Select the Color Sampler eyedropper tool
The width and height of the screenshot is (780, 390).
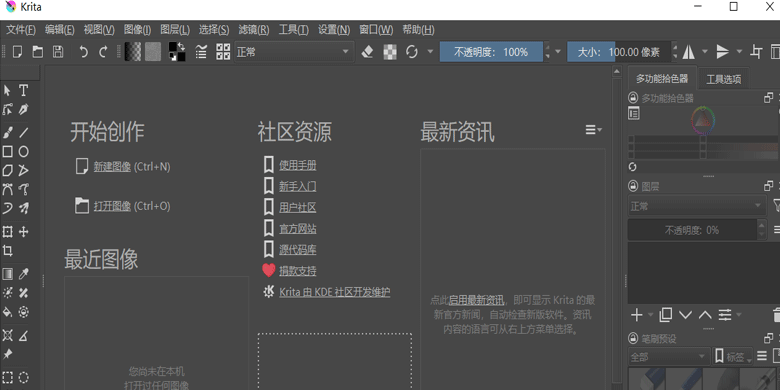(x=23, y=274)
